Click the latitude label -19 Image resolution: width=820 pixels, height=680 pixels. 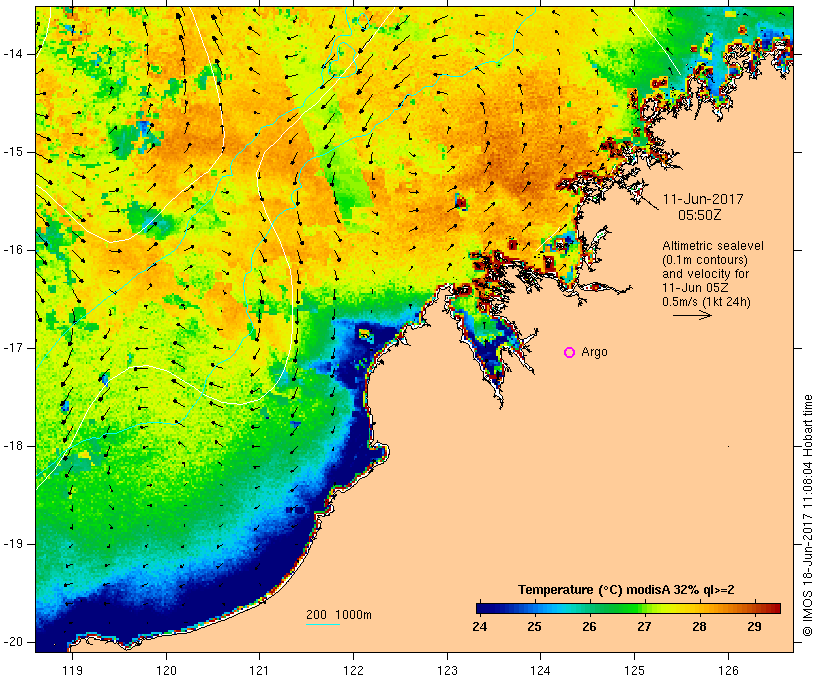13,544
